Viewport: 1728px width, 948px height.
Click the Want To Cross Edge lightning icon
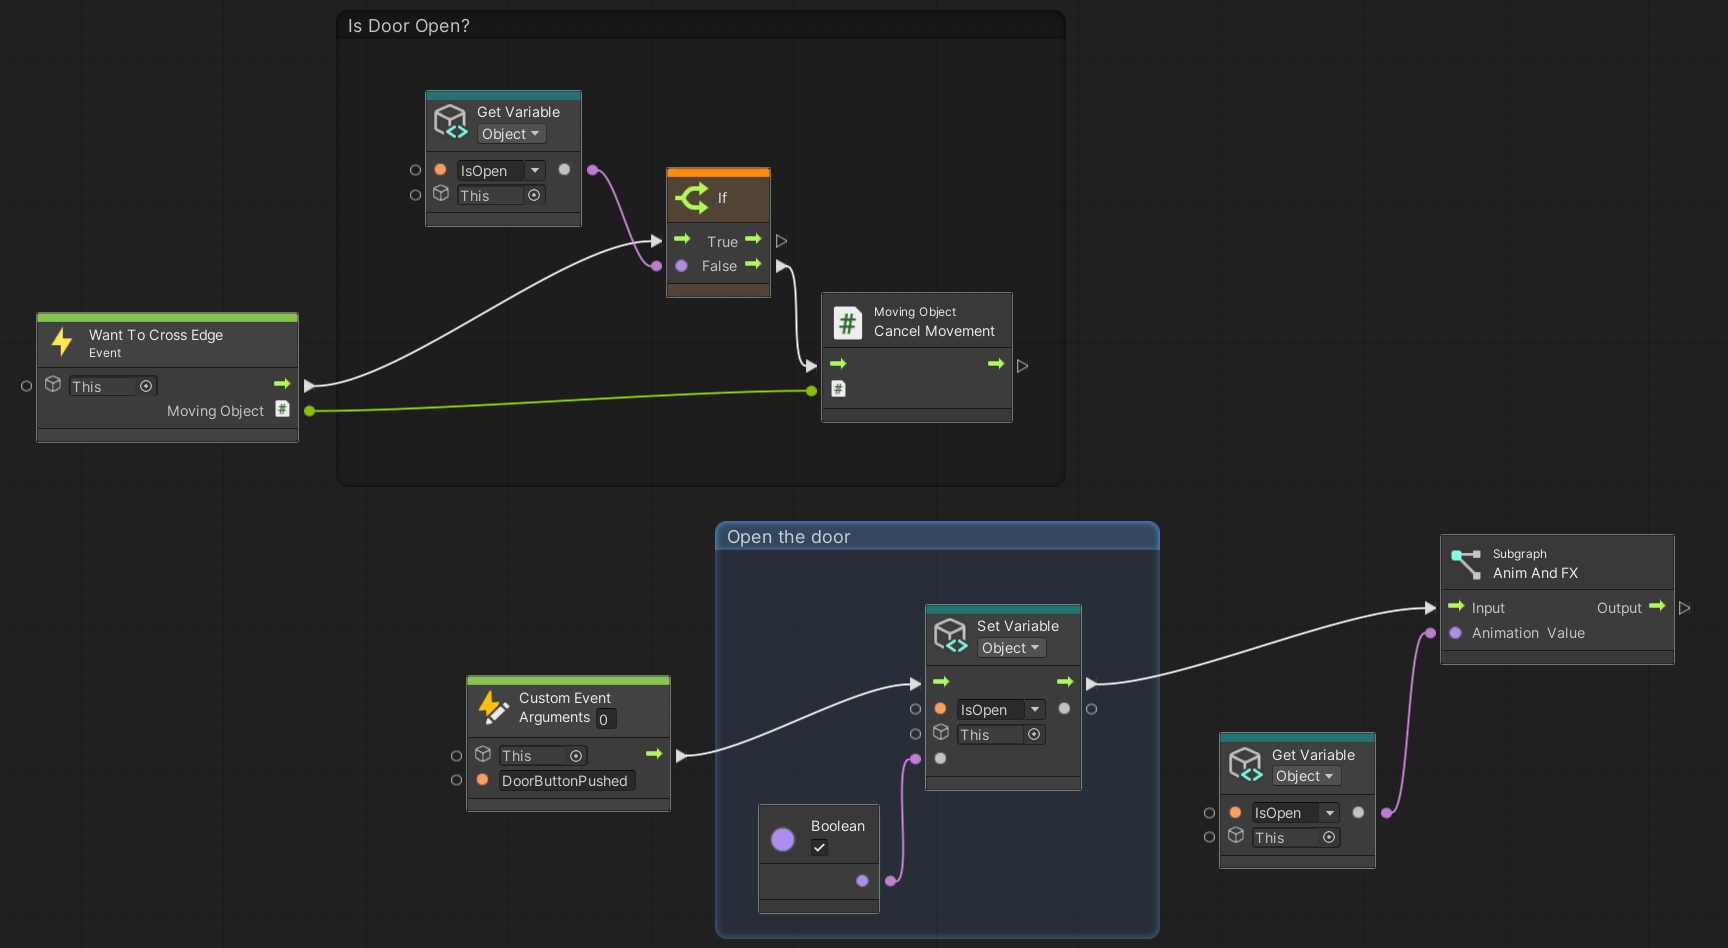(x=62, y=342)
